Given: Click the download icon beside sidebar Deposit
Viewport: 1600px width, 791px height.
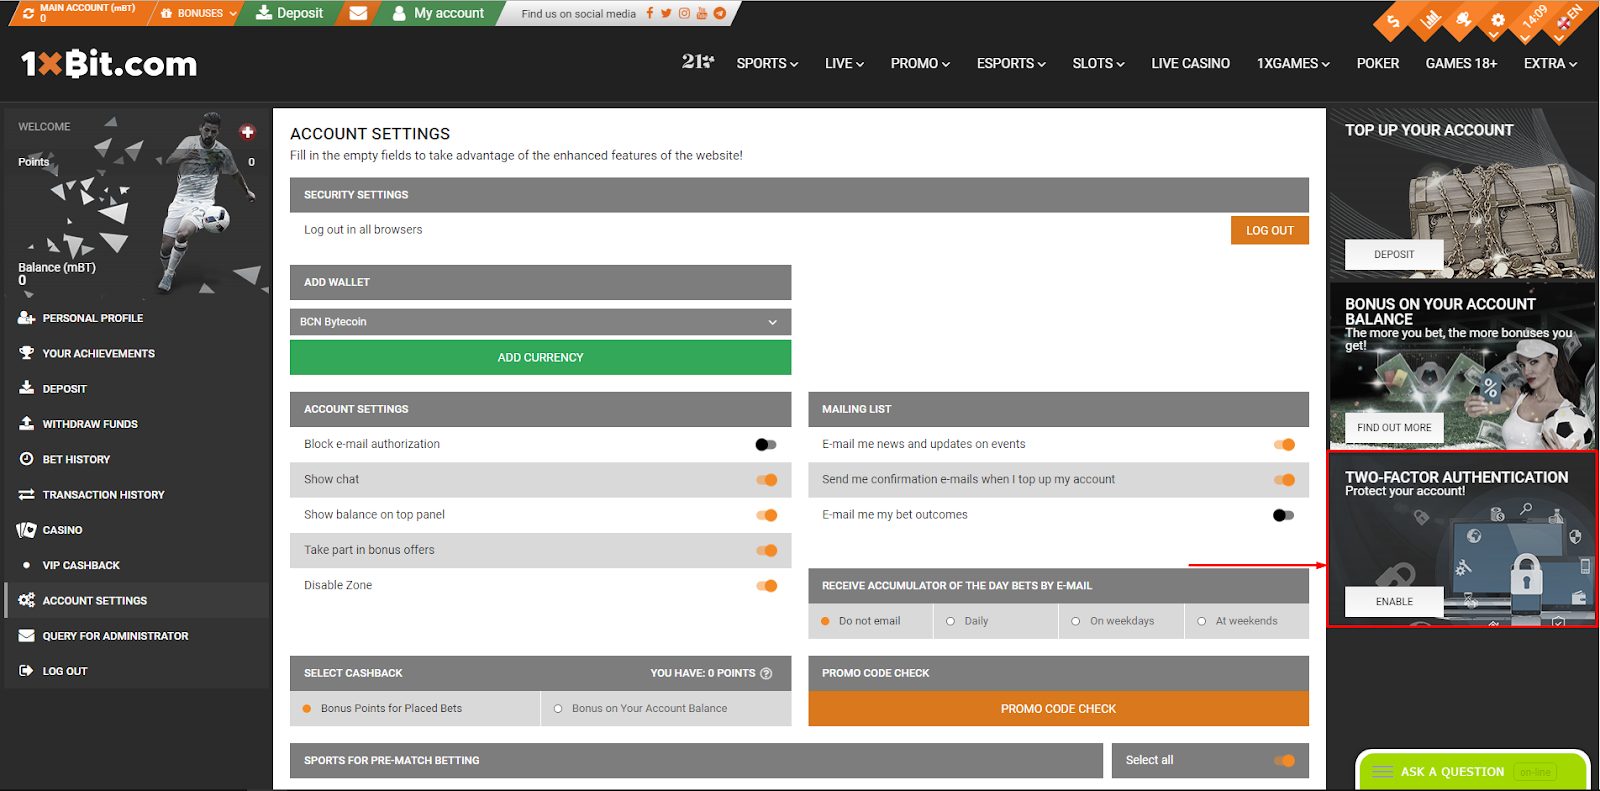Looking at the screenshot, I should click(26, 388).
